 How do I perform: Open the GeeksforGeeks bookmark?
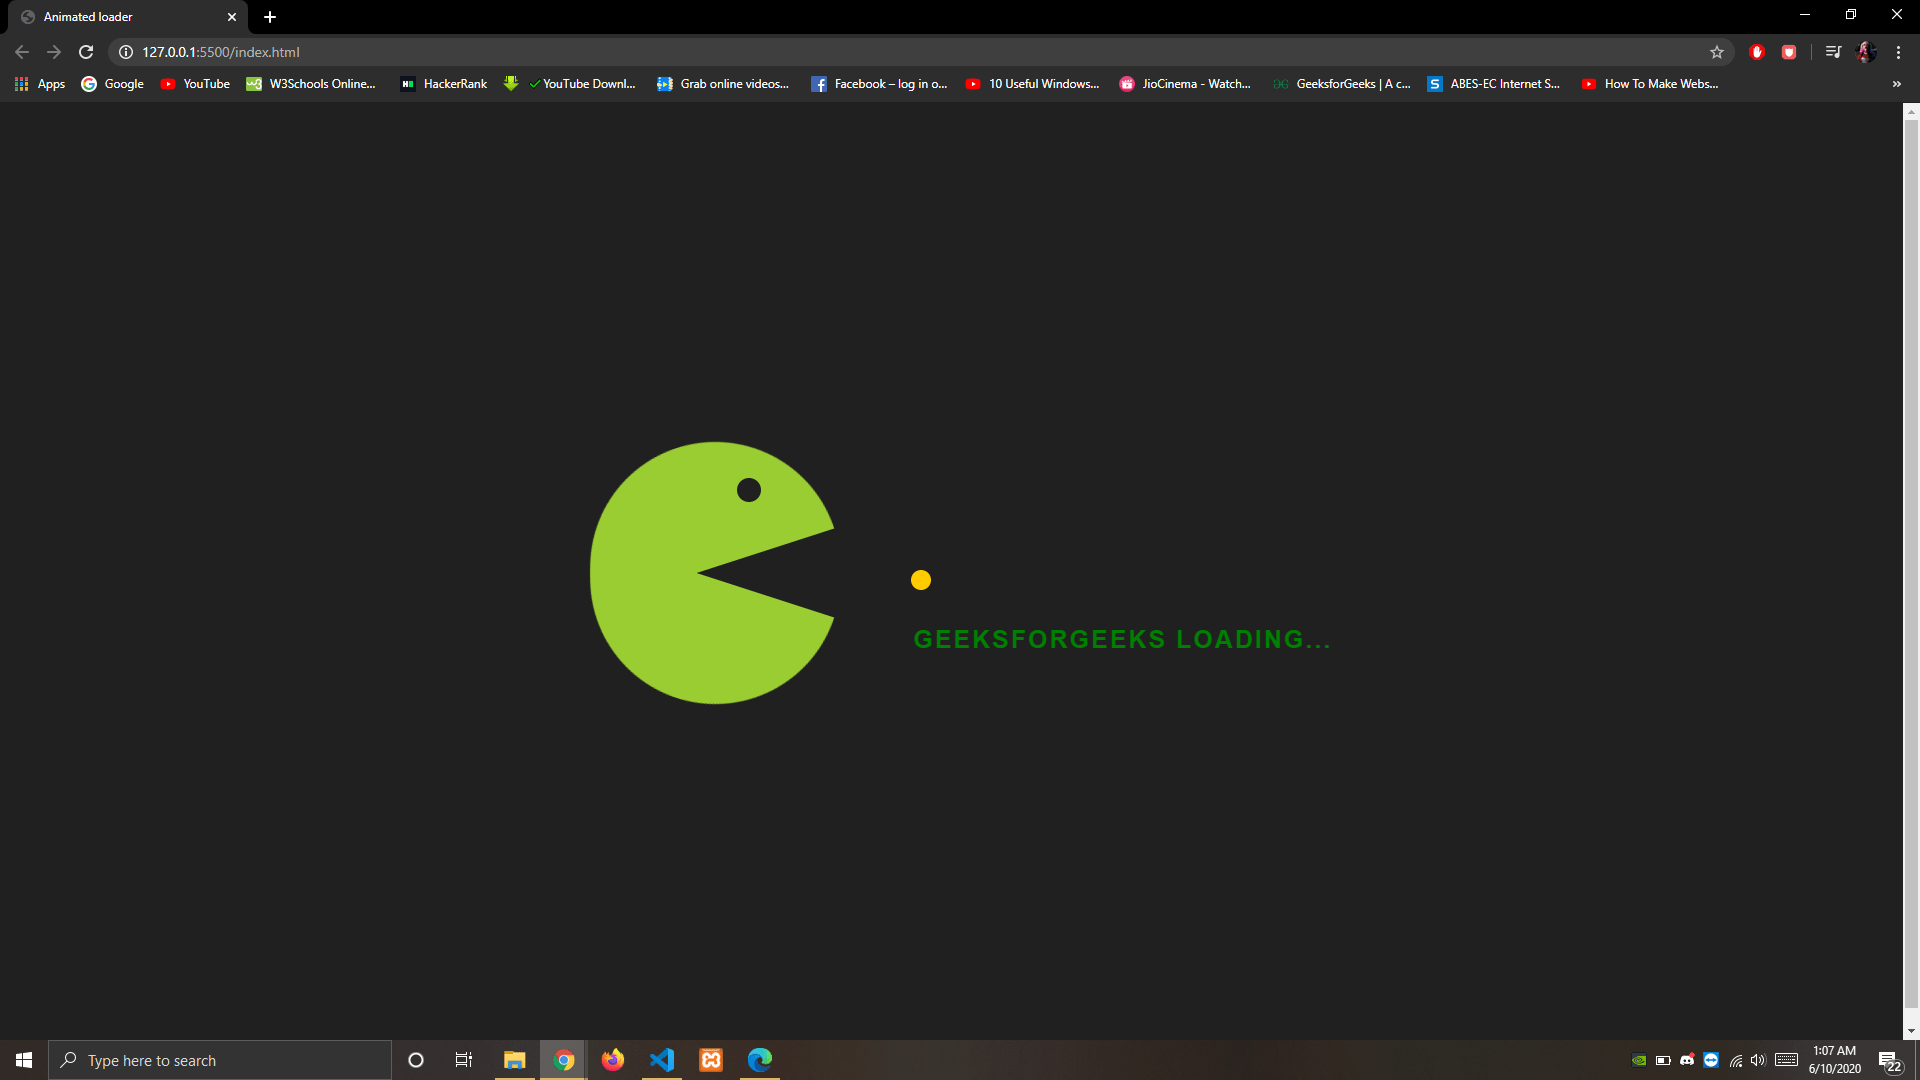coord(1342,84)
